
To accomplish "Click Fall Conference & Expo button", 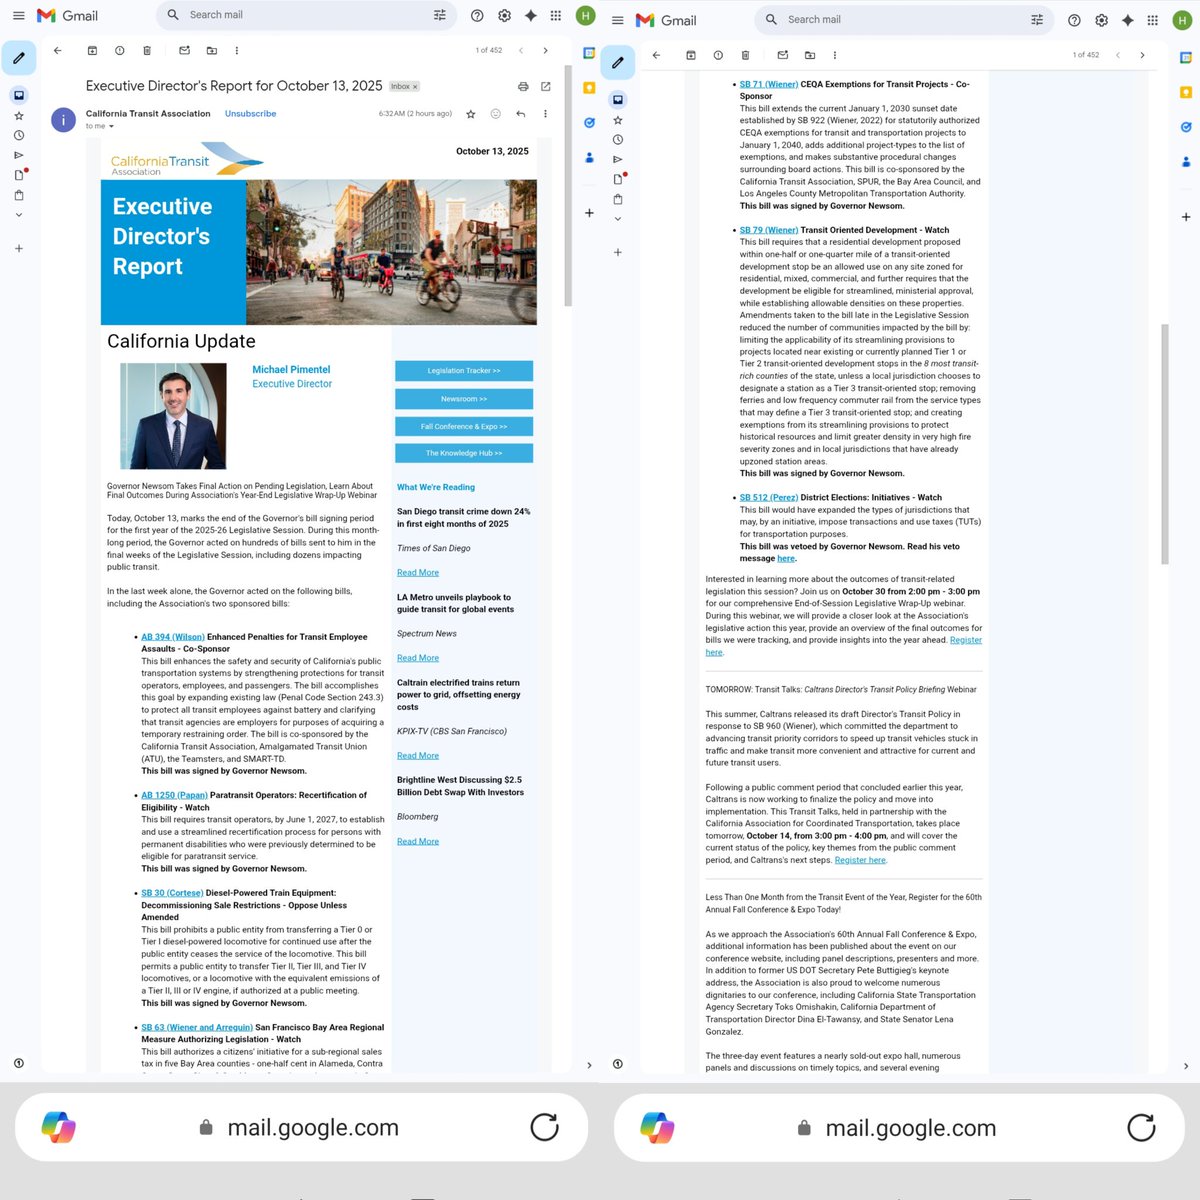I will tap(464, 426).
